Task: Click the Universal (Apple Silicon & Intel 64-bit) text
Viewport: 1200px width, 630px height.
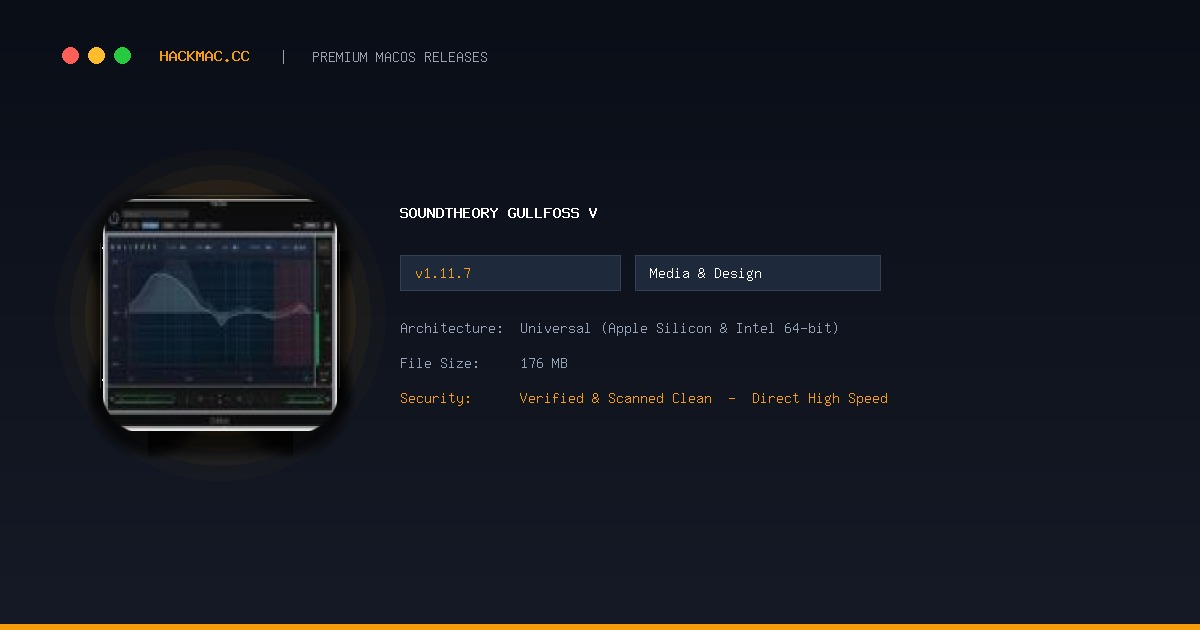Action: (x=679, y=328)
